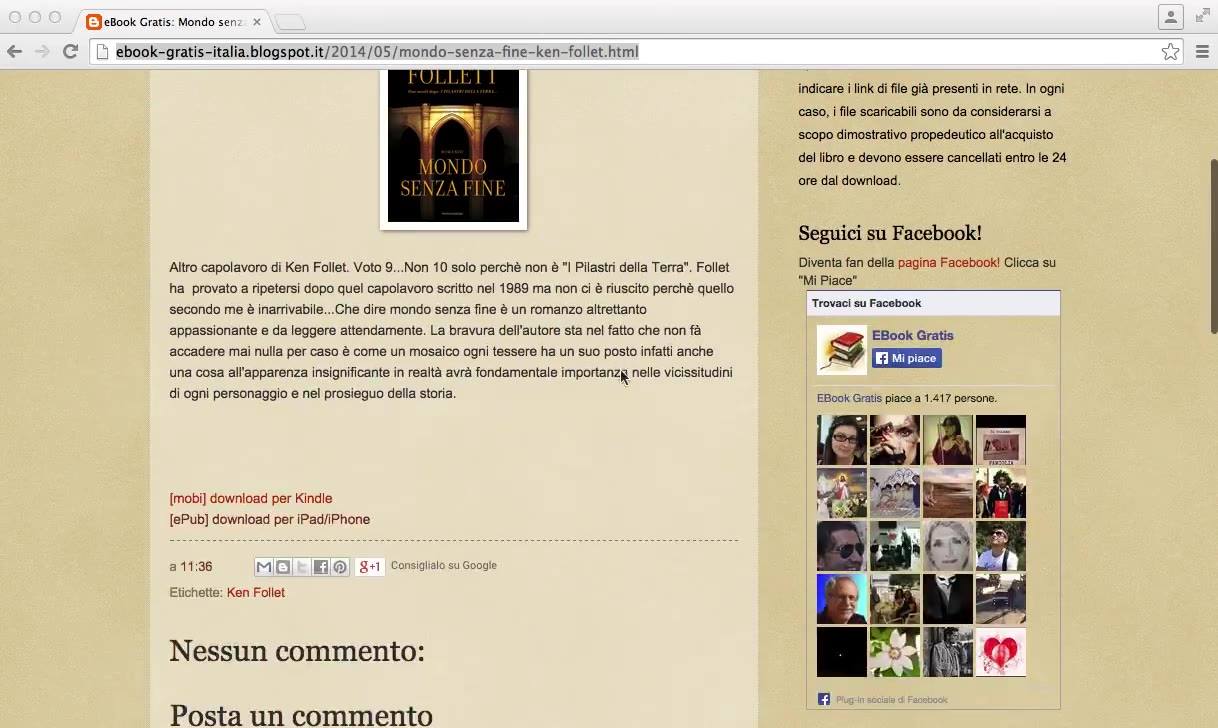Bookmark page with the star icon
The image size is (1218, 728).
1170,52
